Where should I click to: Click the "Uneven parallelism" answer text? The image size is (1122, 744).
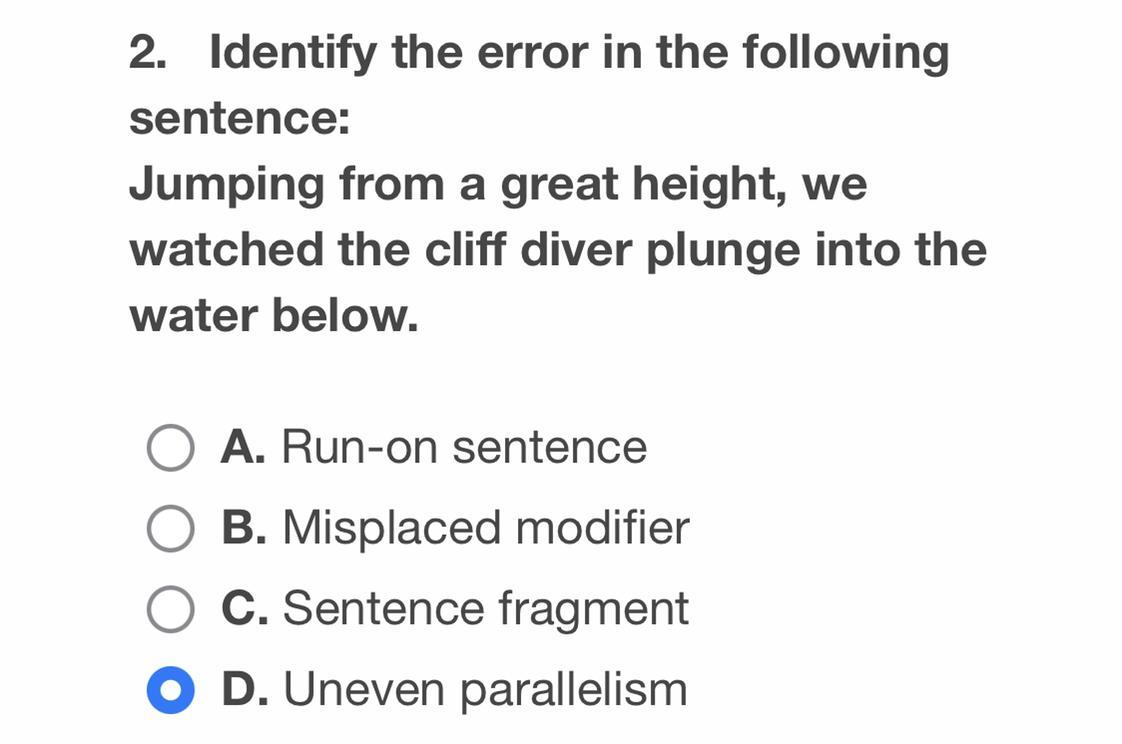pyautogui.click(x=485, y=690)
